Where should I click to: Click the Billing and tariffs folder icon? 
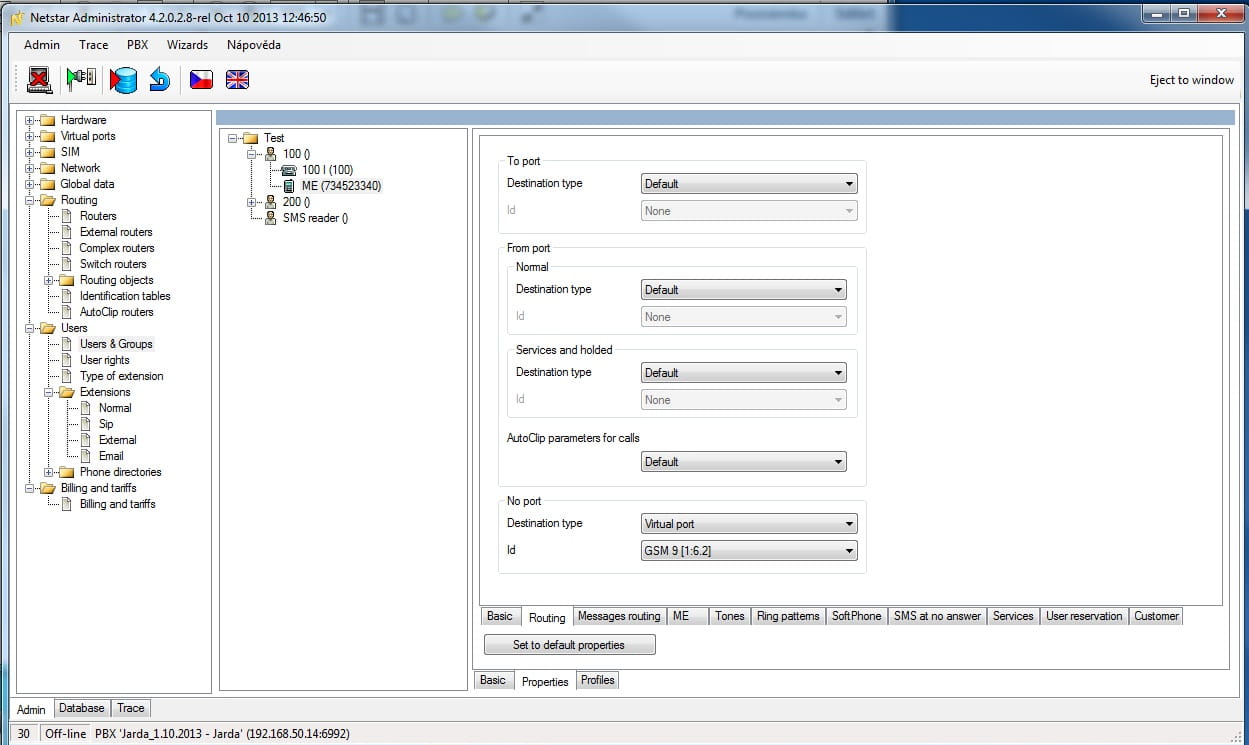(47, 488)
